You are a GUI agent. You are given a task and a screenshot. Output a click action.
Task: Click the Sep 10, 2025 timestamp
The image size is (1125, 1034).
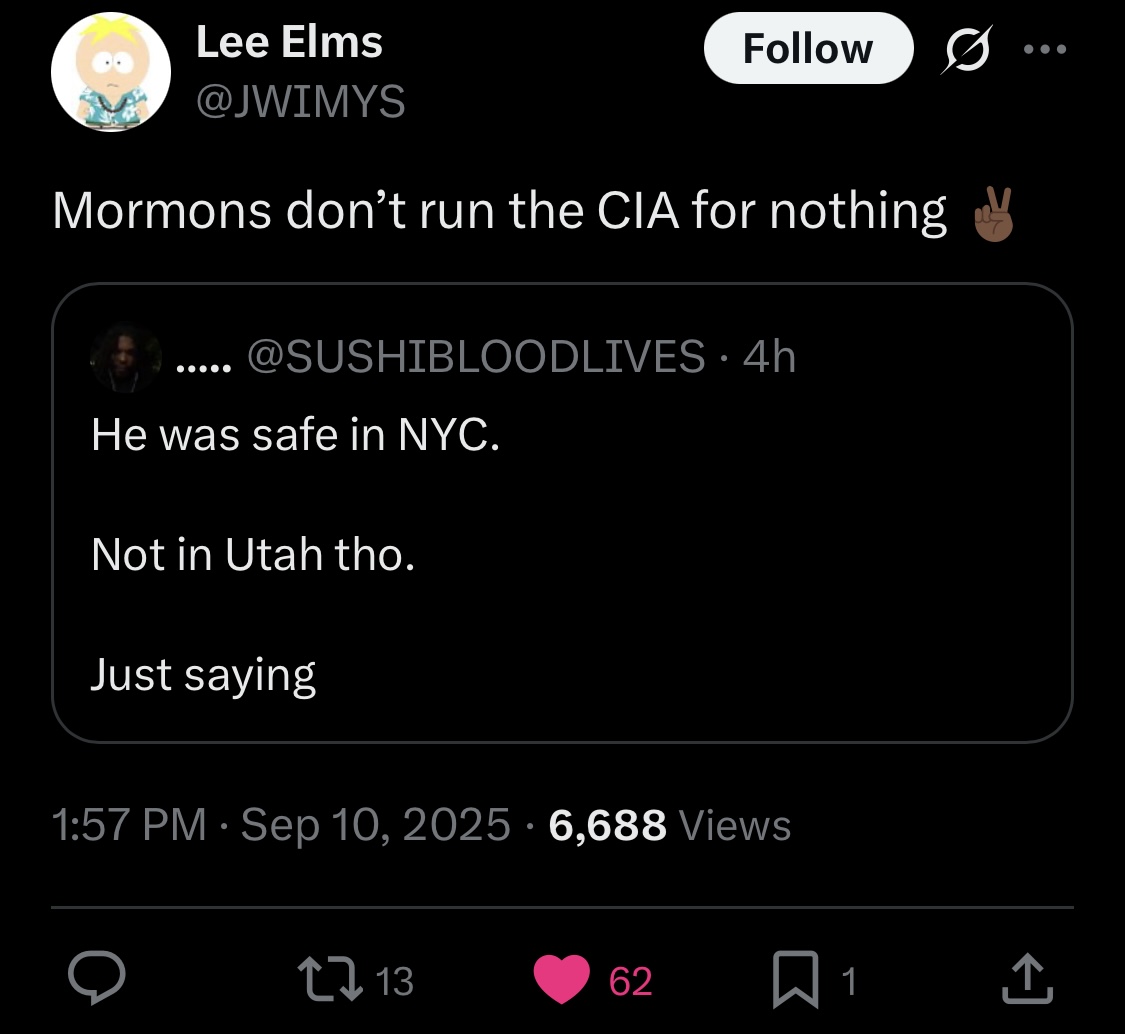point(375,825)
